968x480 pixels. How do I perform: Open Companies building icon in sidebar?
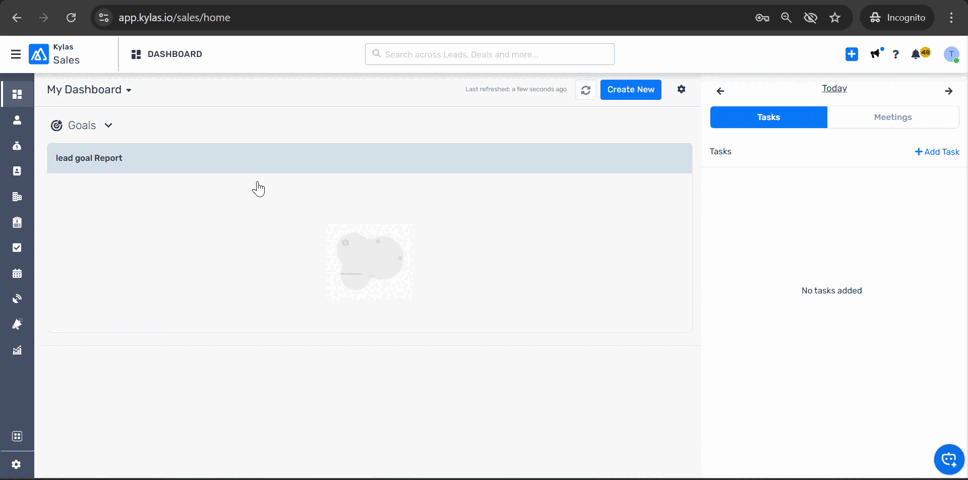[17, 197]
